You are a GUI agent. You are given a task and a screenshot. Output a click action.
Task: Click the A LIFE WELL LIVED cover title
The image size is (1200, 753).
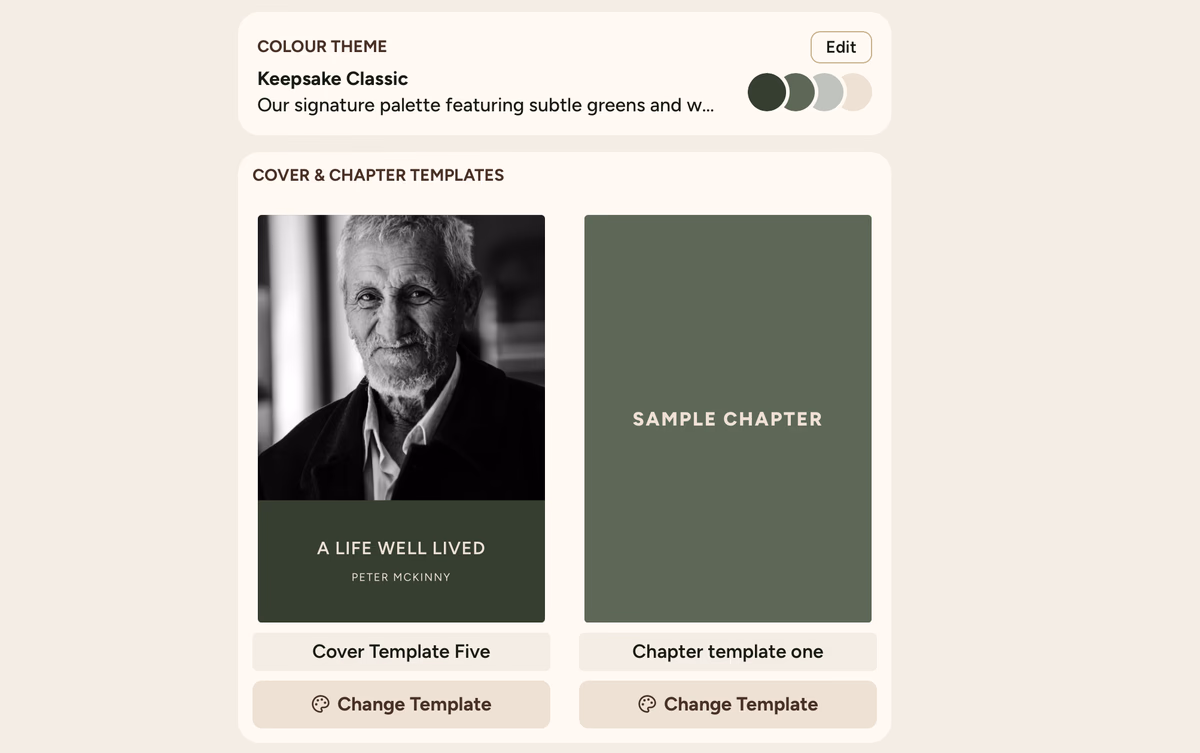click(x=401, y=548)
